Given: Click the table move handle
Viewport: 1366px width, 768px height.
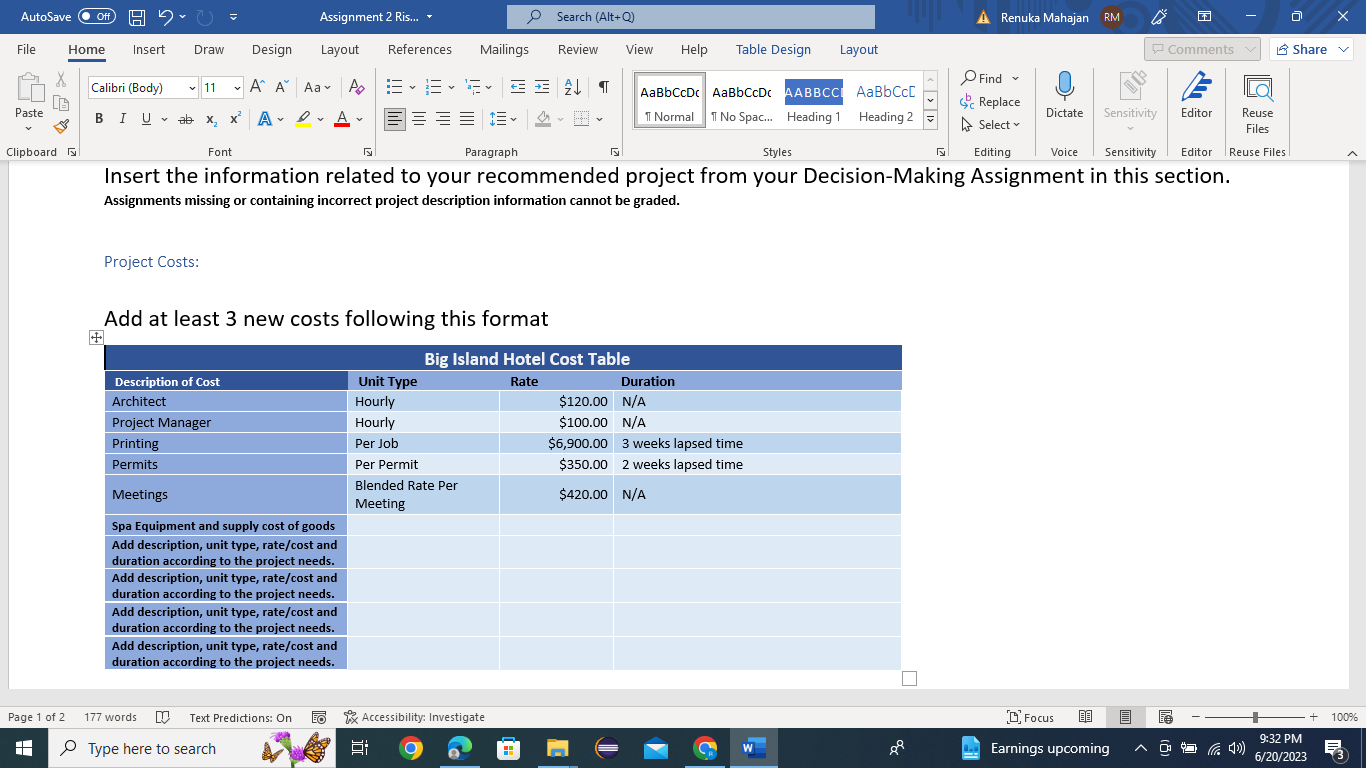Looking at the screenshot, I should tap(96, 338).
